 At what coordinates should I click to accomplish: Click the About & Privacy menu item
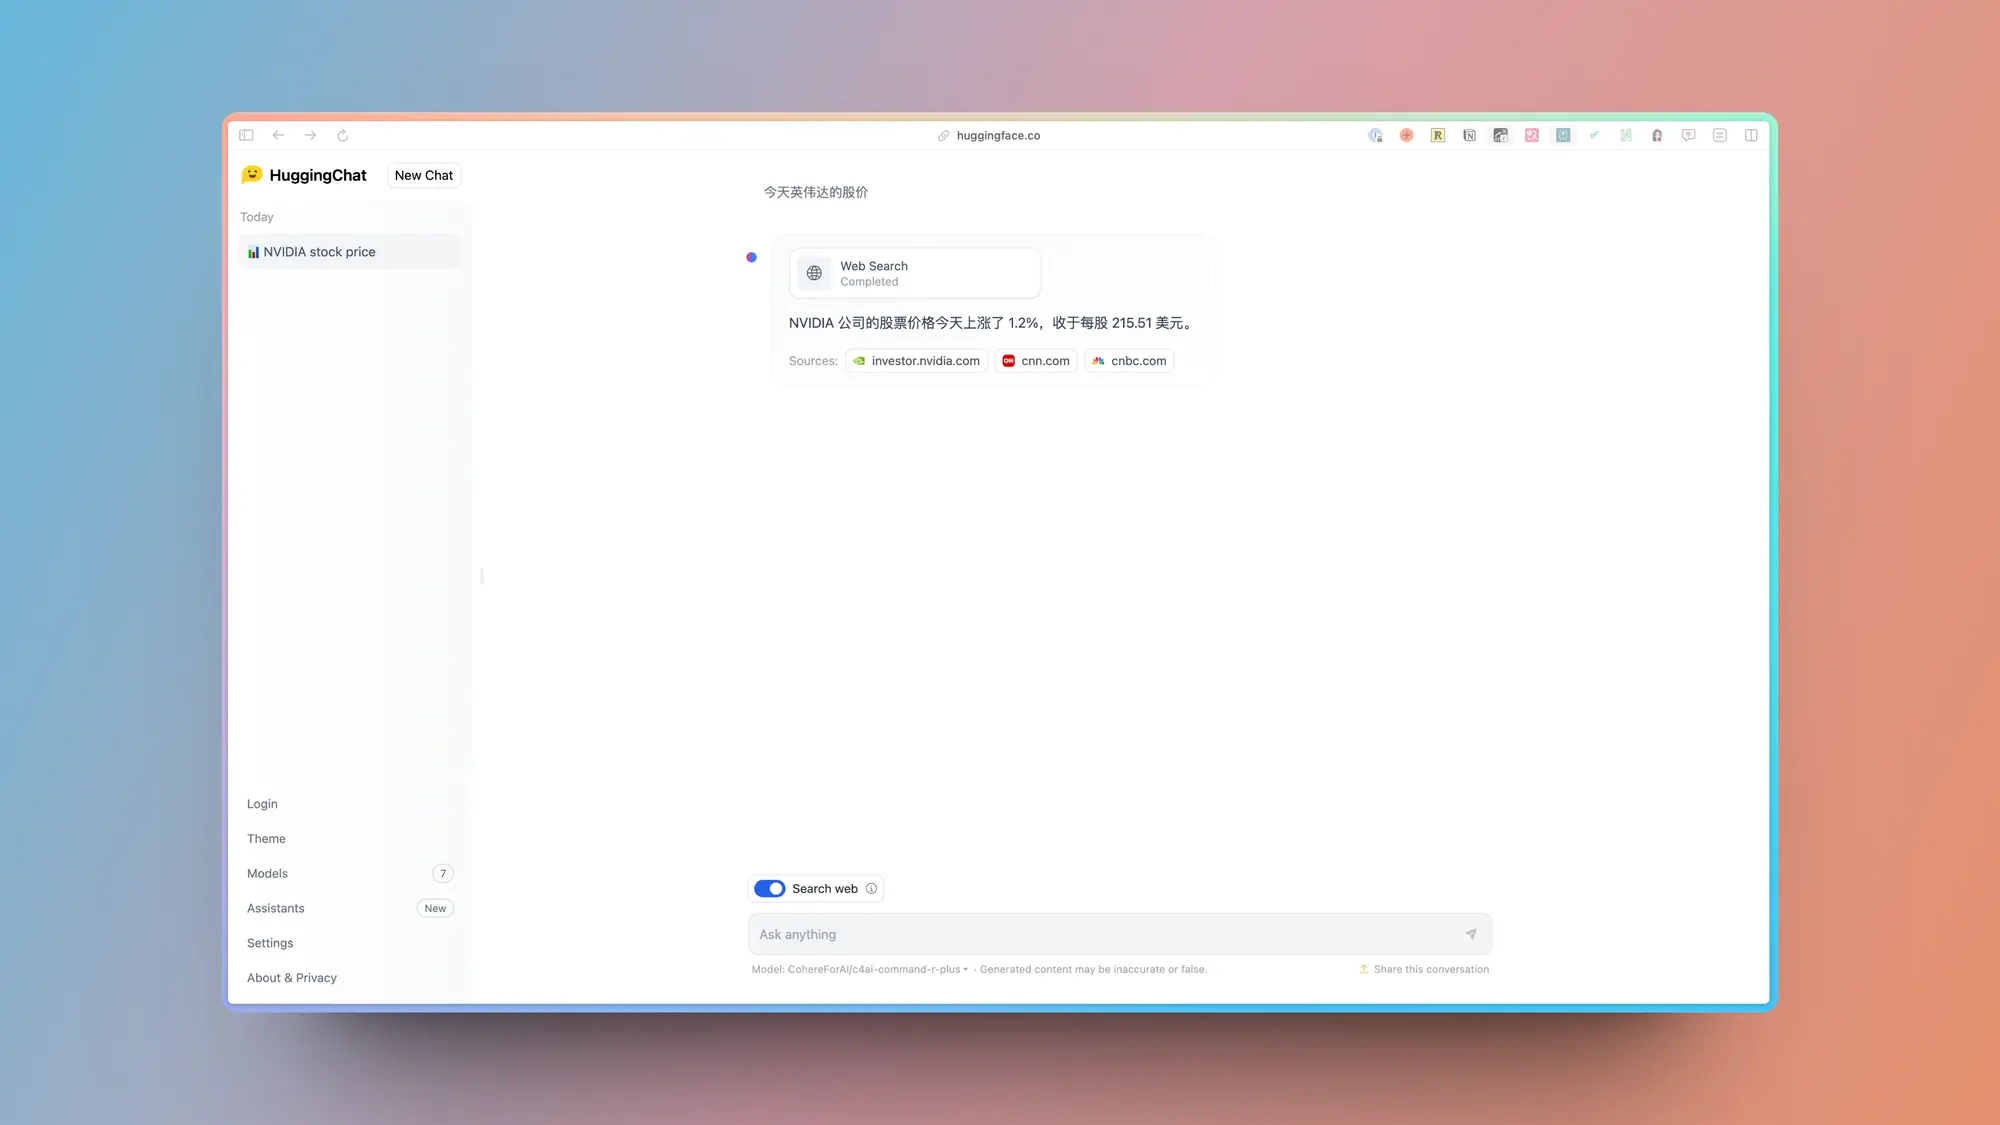coord(291,978)
